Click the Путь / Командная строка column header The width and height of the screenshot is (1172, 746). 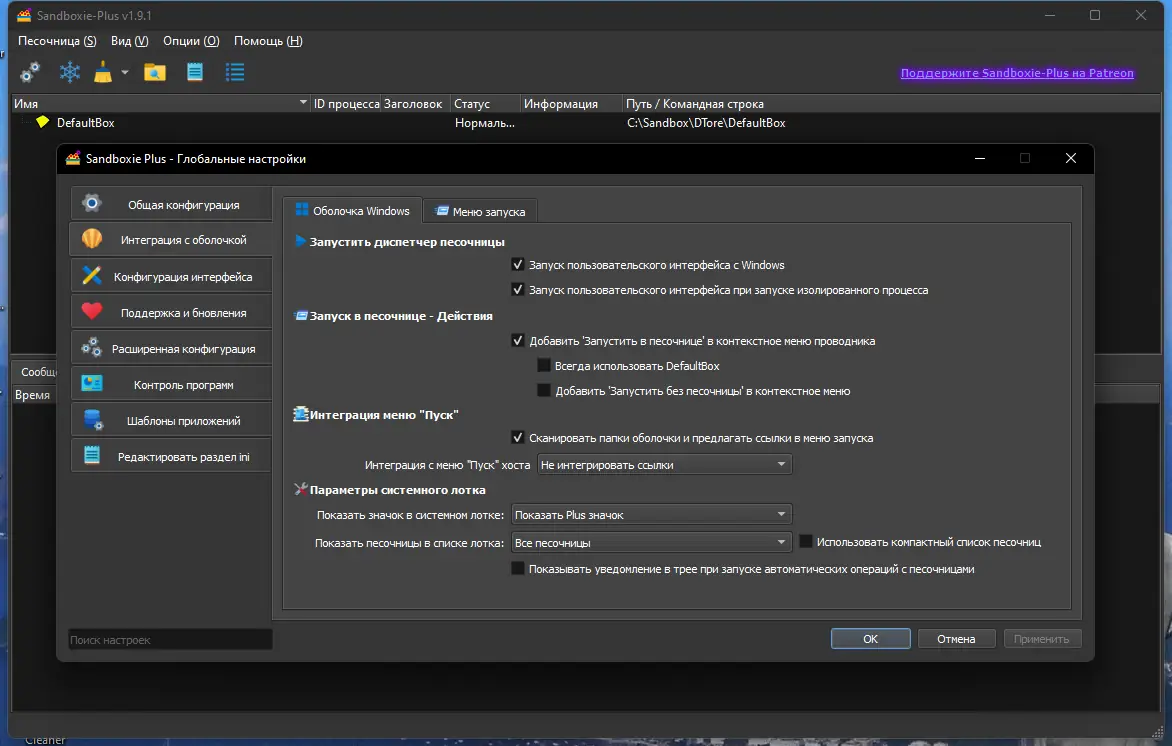point(891,103)
